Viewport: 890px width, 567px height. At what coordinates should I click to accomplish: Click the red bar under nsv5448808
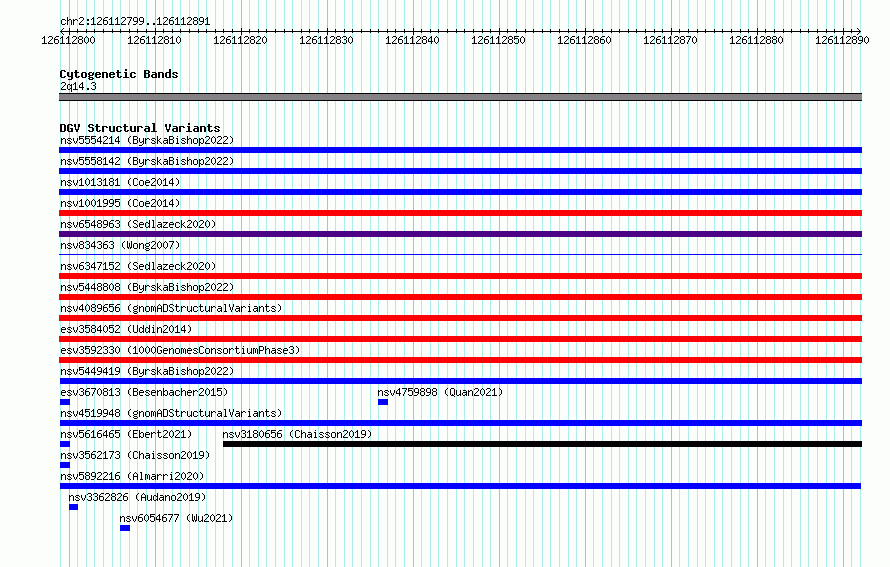pos(460,297)
